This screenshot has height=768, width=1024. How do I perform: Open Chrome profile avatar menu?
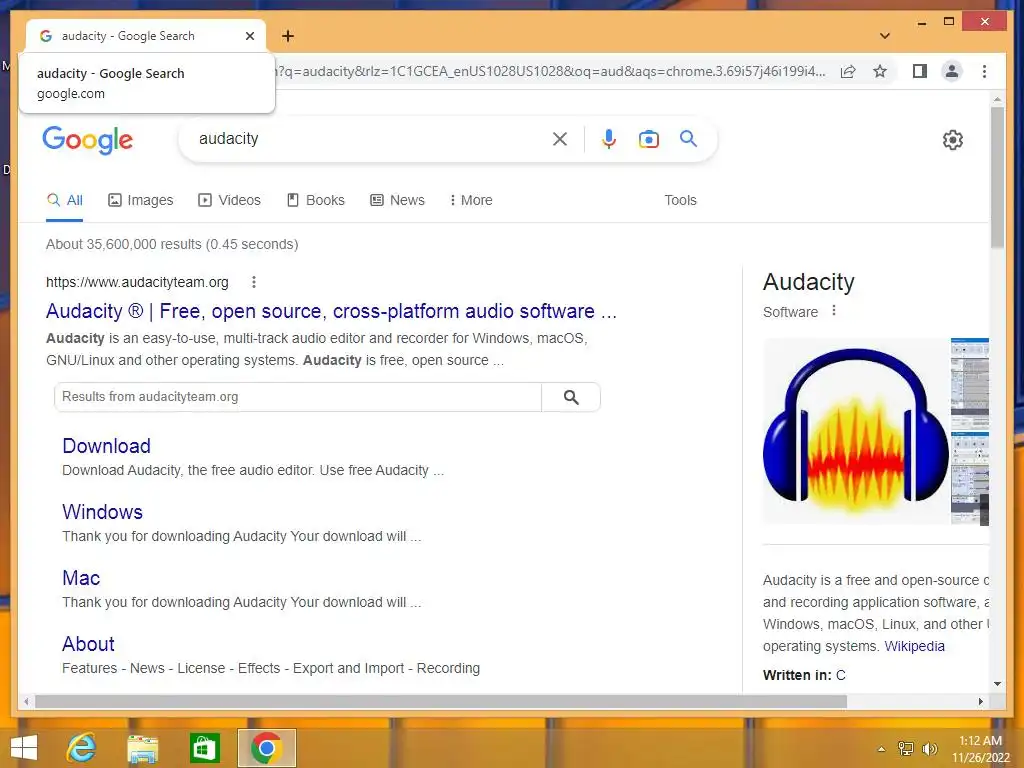pyautogui.click(x=952, y=71)
